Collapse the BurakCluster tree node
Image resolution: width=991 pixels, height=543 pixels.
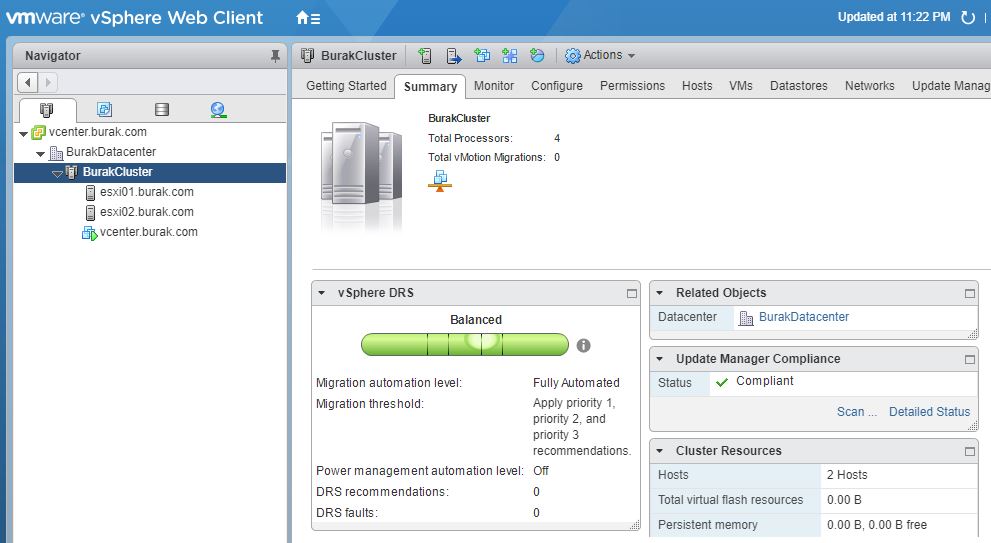pos(57,173)
